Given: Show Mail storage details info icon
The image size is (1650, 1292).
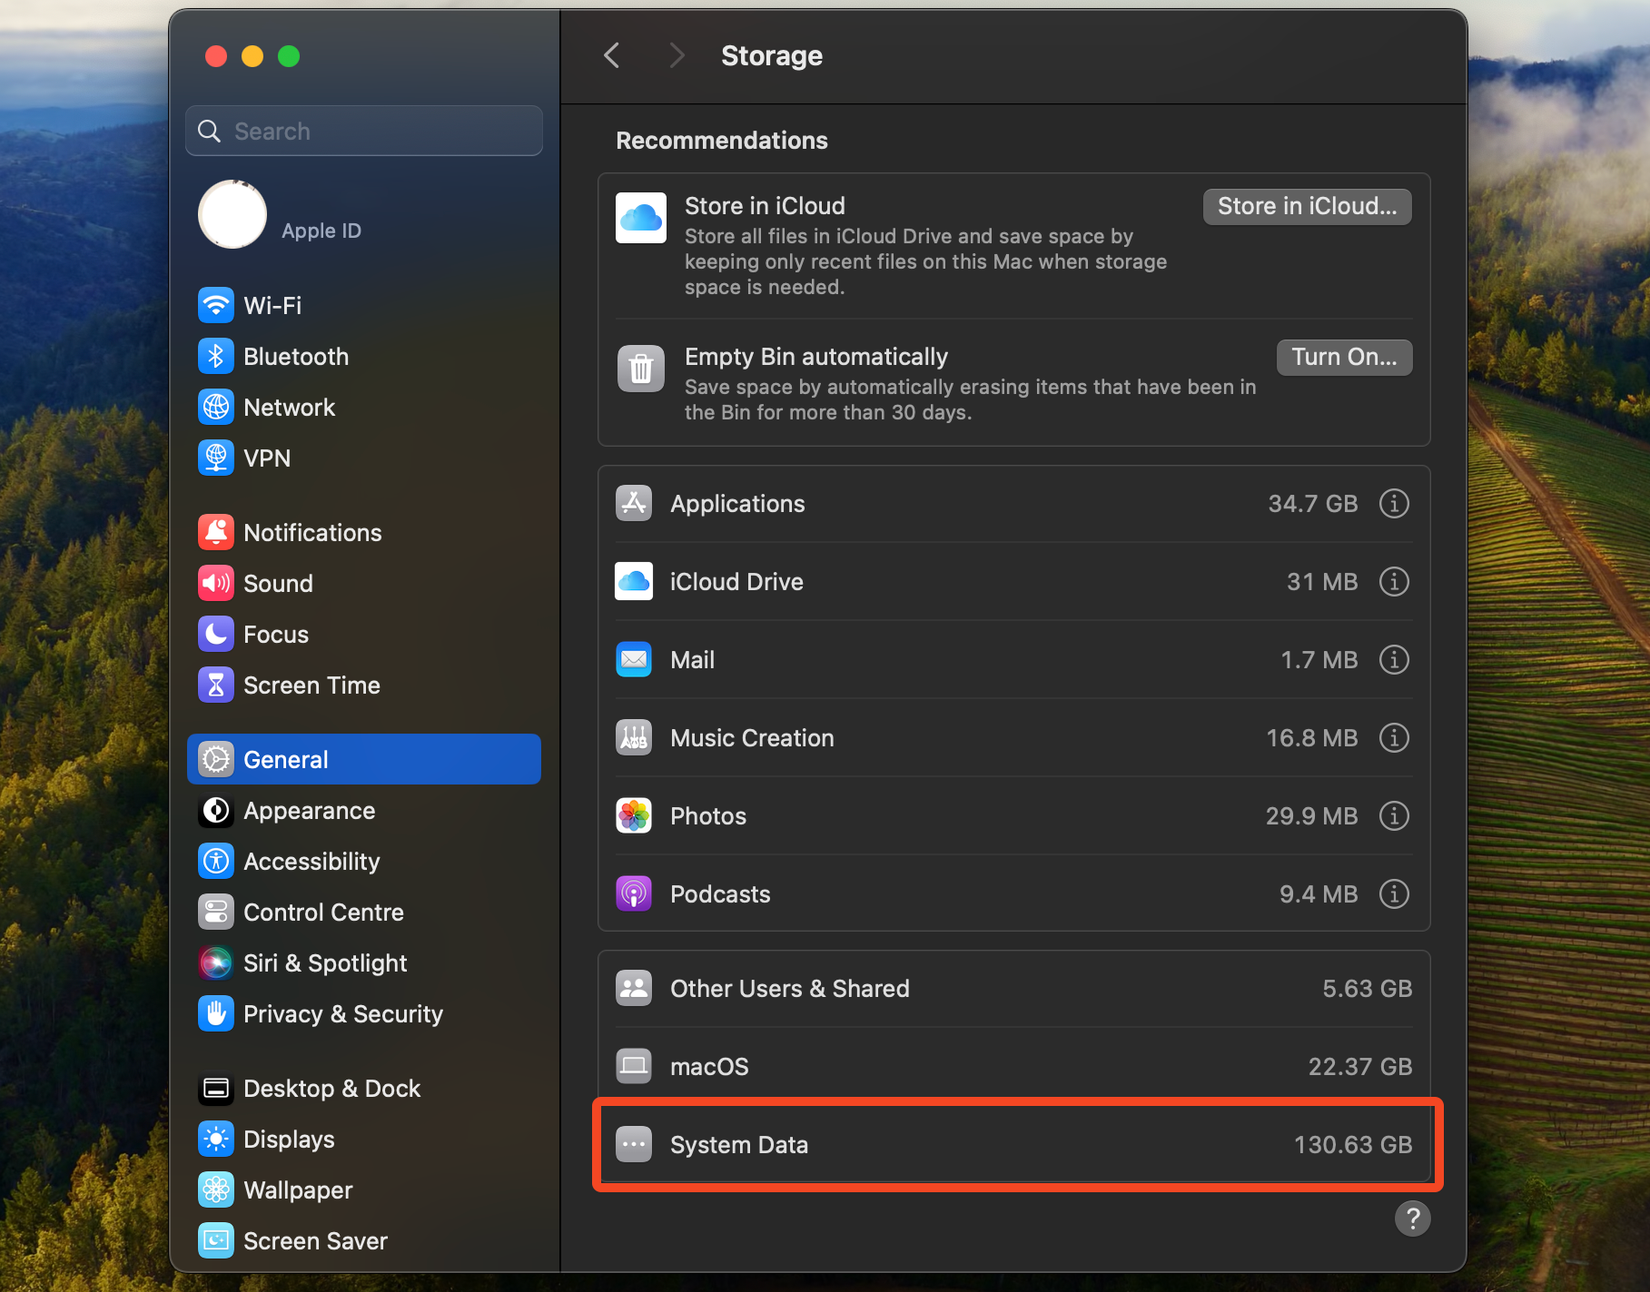Looking at the screenshot, I should click(1393, 660).
